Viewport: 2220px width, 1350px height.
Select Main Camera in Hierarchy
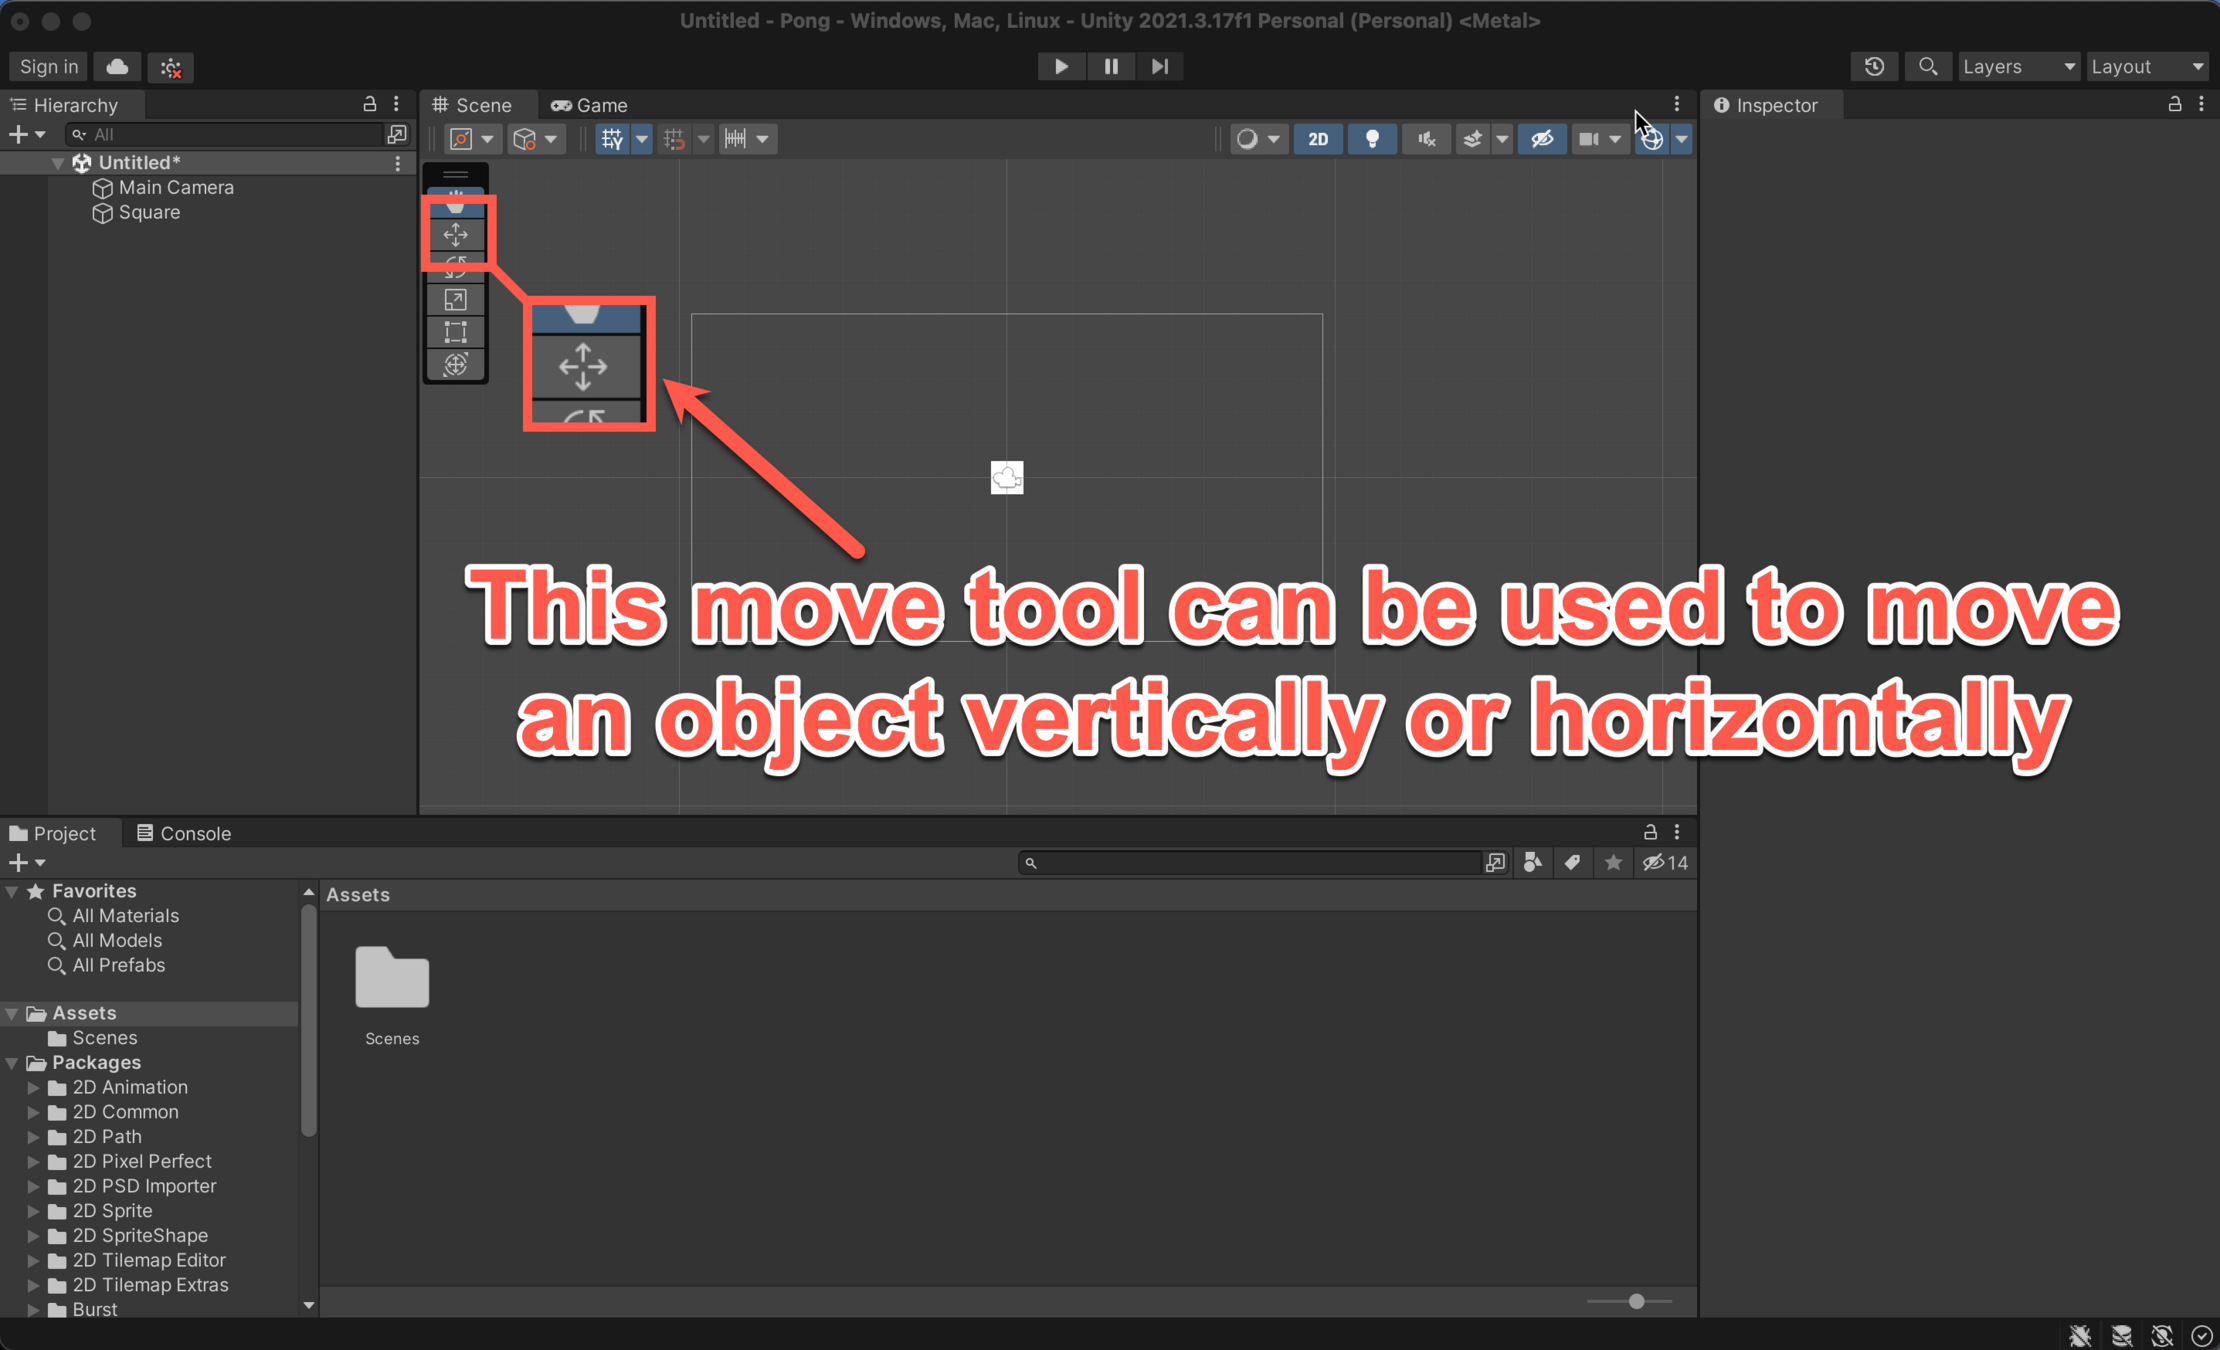pyautogui.click(x=176, y=188)
